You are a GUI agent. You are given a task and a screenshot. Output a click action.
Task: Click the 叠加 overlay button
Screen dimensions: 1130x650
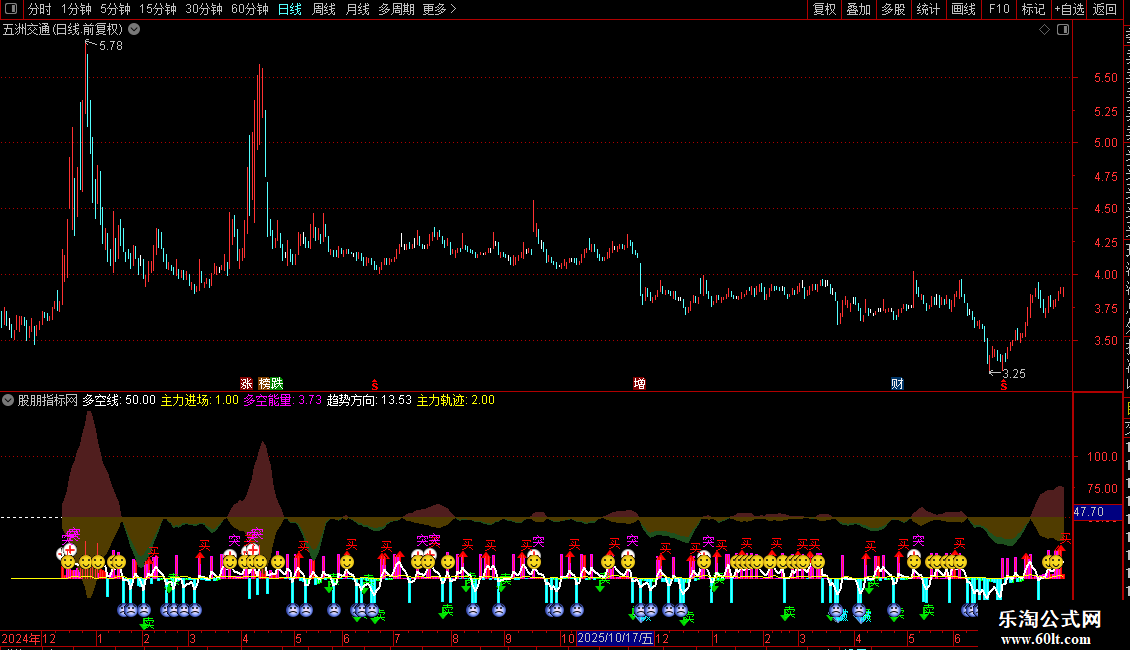859,9
